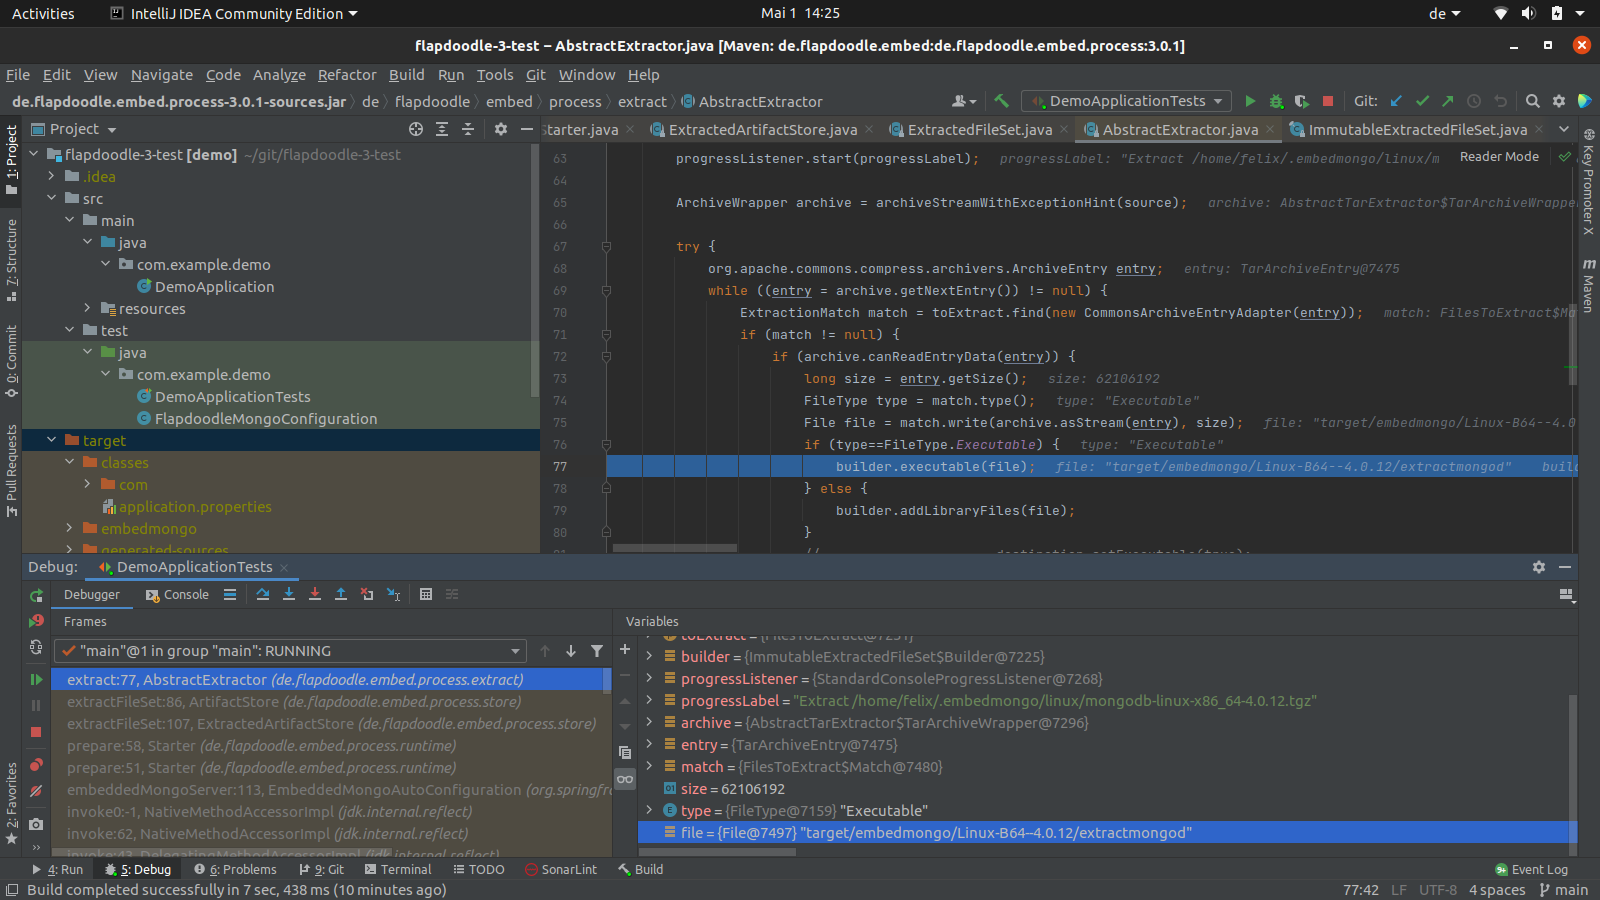Screen dimensions: 1600x900
Task: Select DemoApplication class in project tree
Action: 214,287
